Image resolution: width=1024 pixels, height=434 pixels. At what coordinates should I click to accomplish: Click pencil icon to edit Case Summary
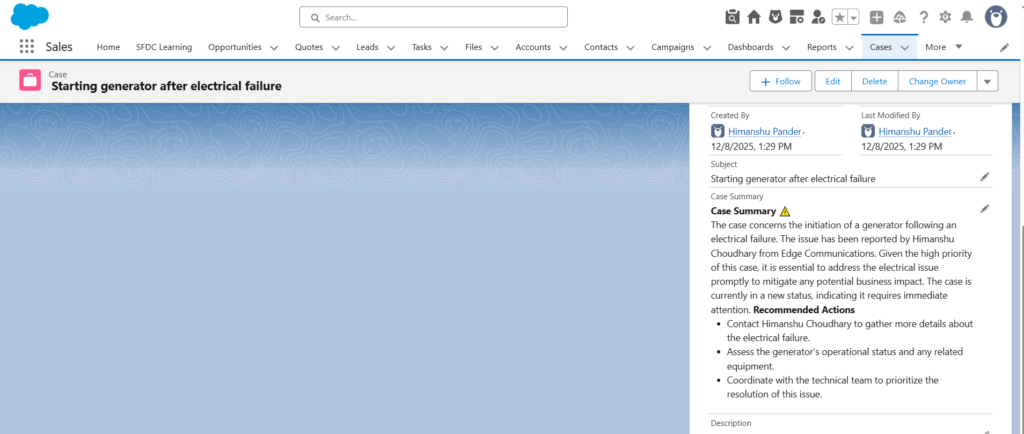pyautogui.click(x=985, y=209)
